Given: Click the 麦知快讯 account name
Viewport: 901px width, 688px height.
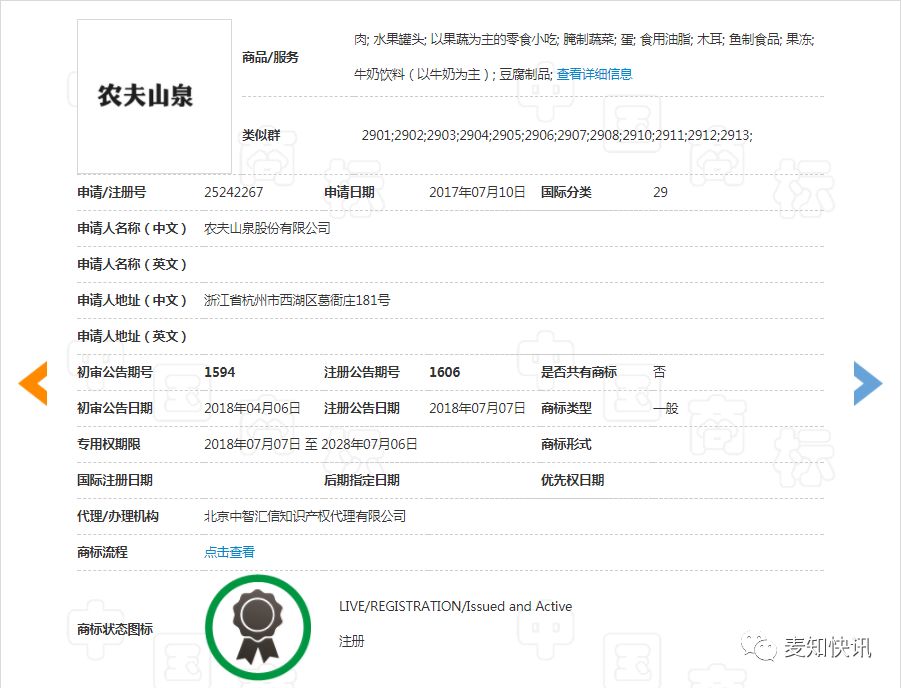Looking at the screenshot, I should [827, 648].
